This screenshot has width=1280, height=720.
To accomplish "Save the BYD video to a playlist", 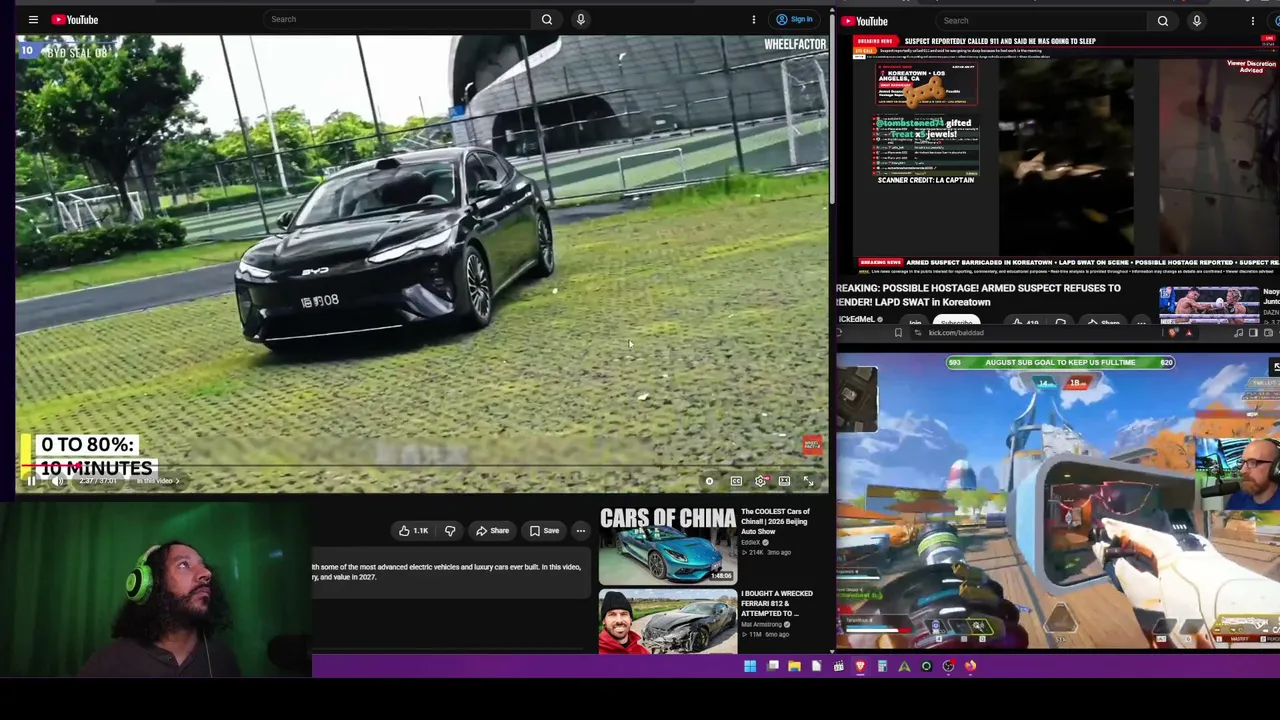I will click(544, 531).
